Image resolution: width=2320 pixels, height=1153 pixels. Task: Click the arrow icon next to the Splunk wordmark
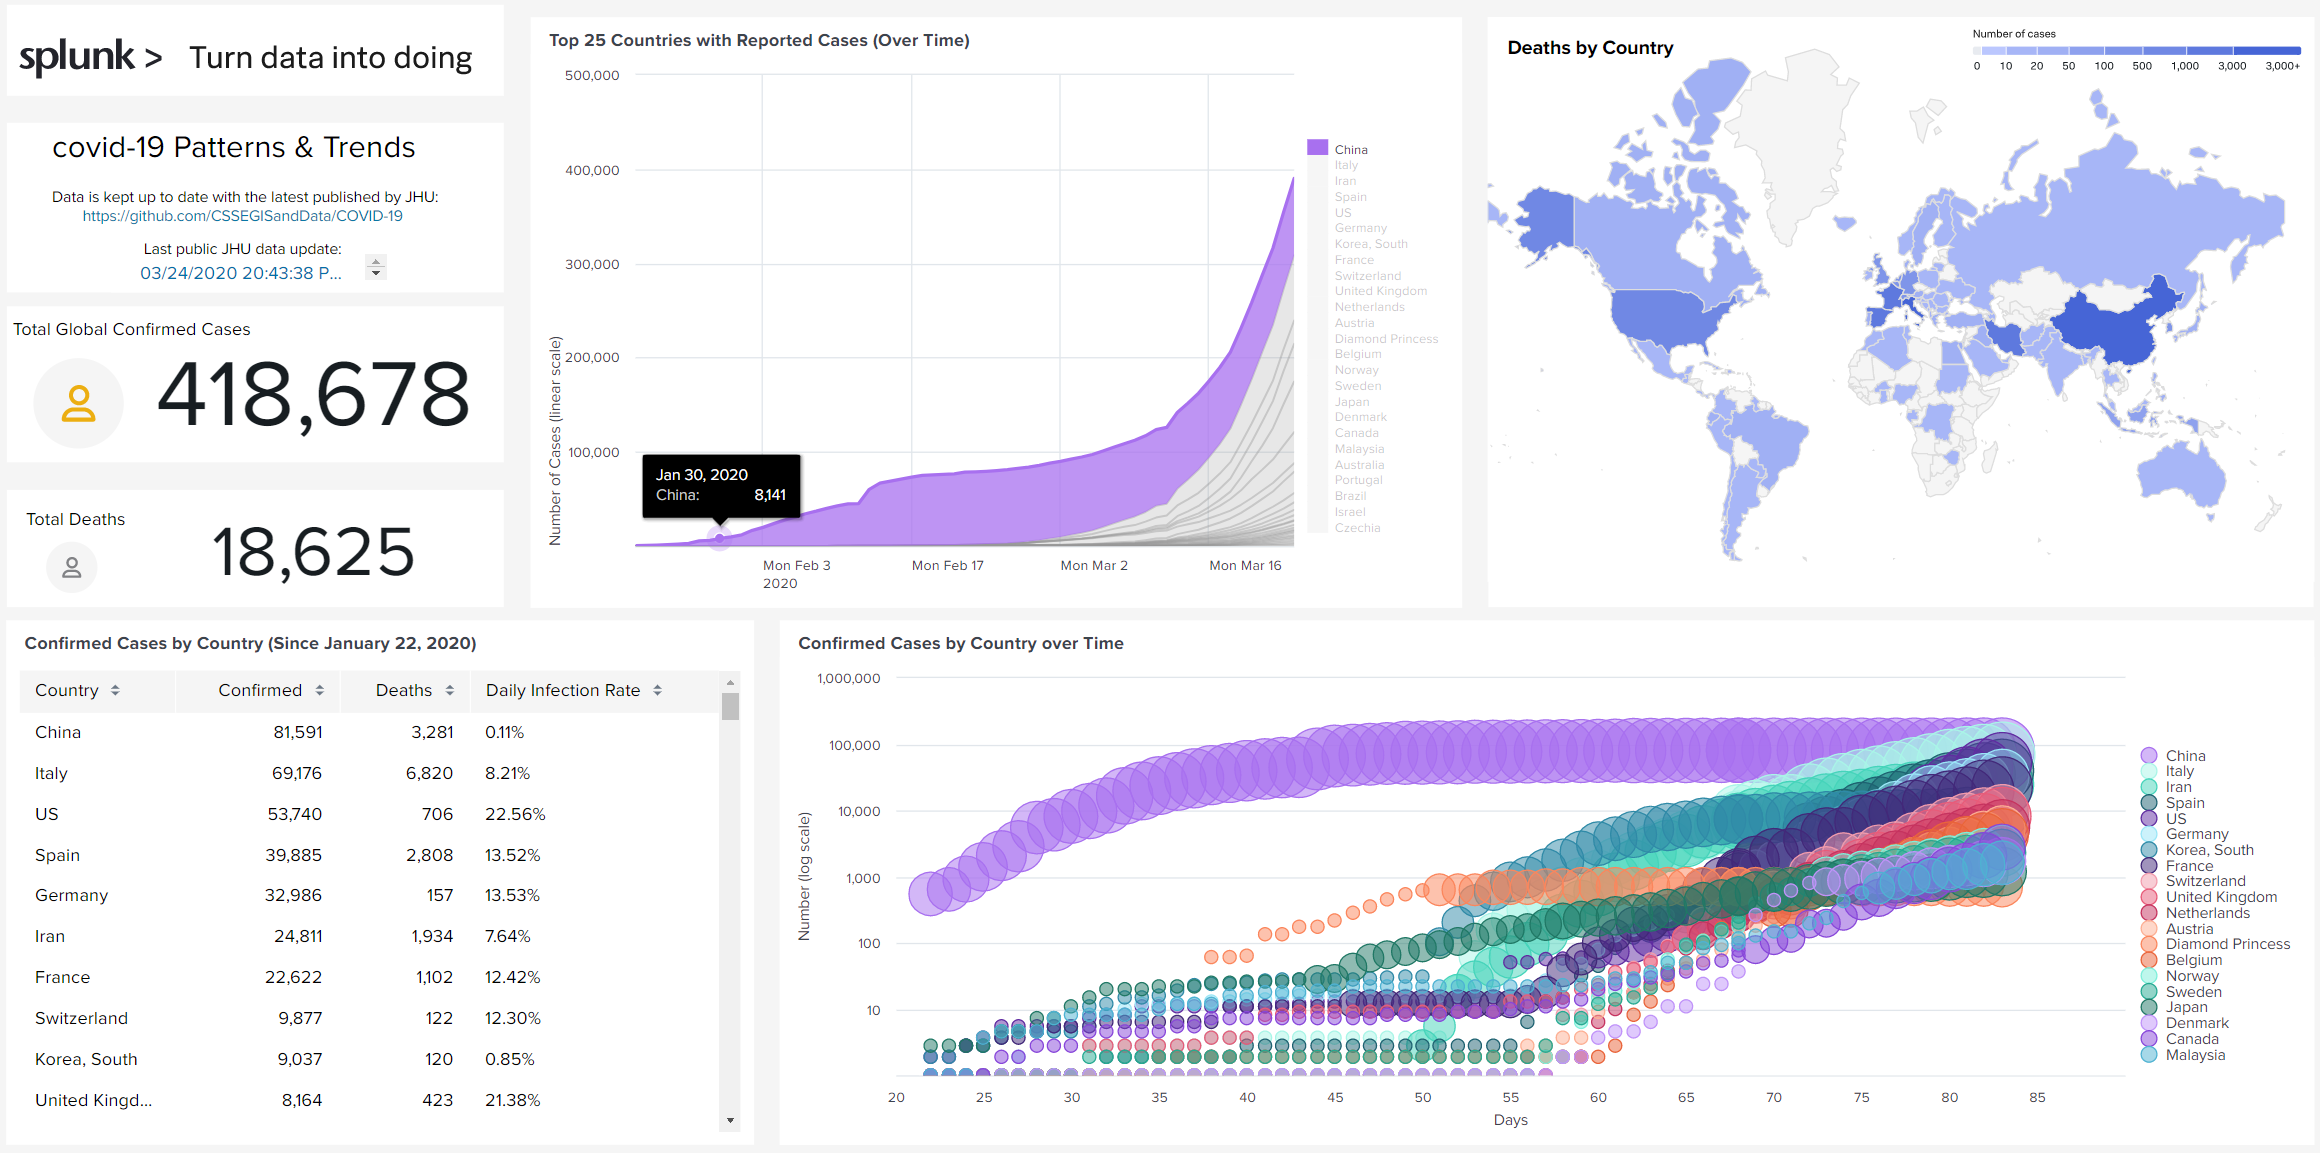coord(152,57)
